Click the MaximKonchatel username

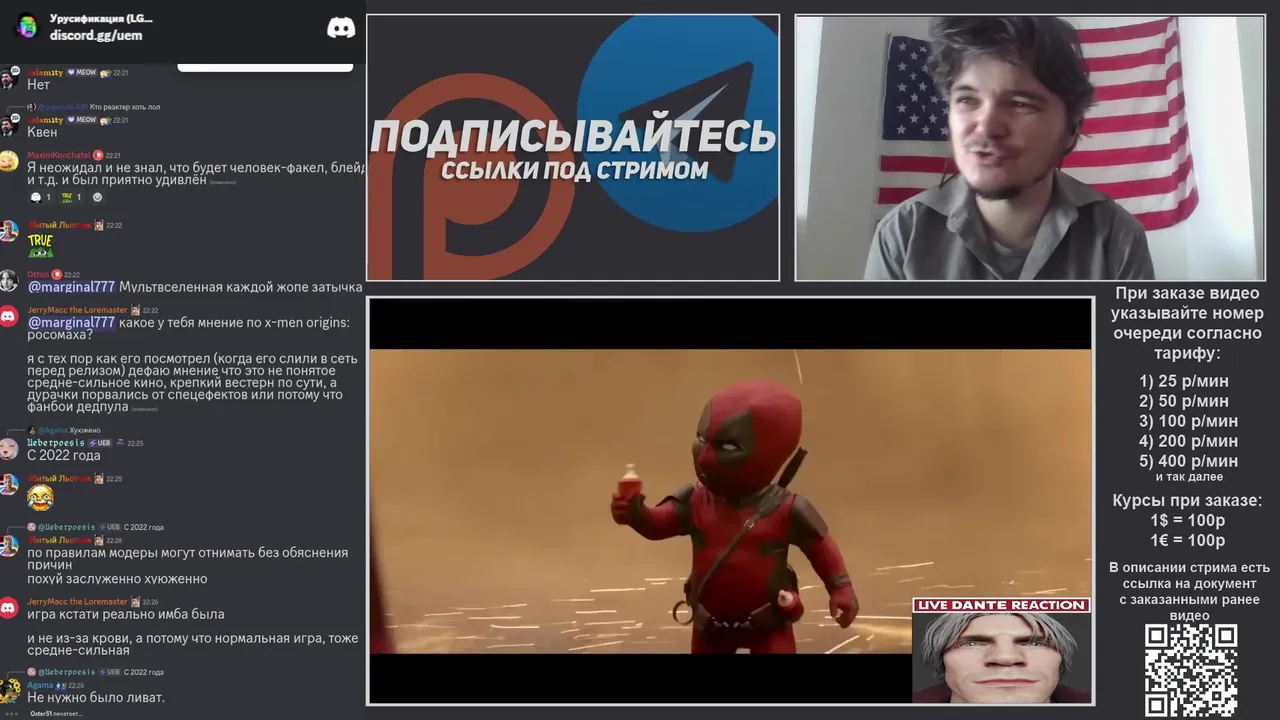pos(58,155)
